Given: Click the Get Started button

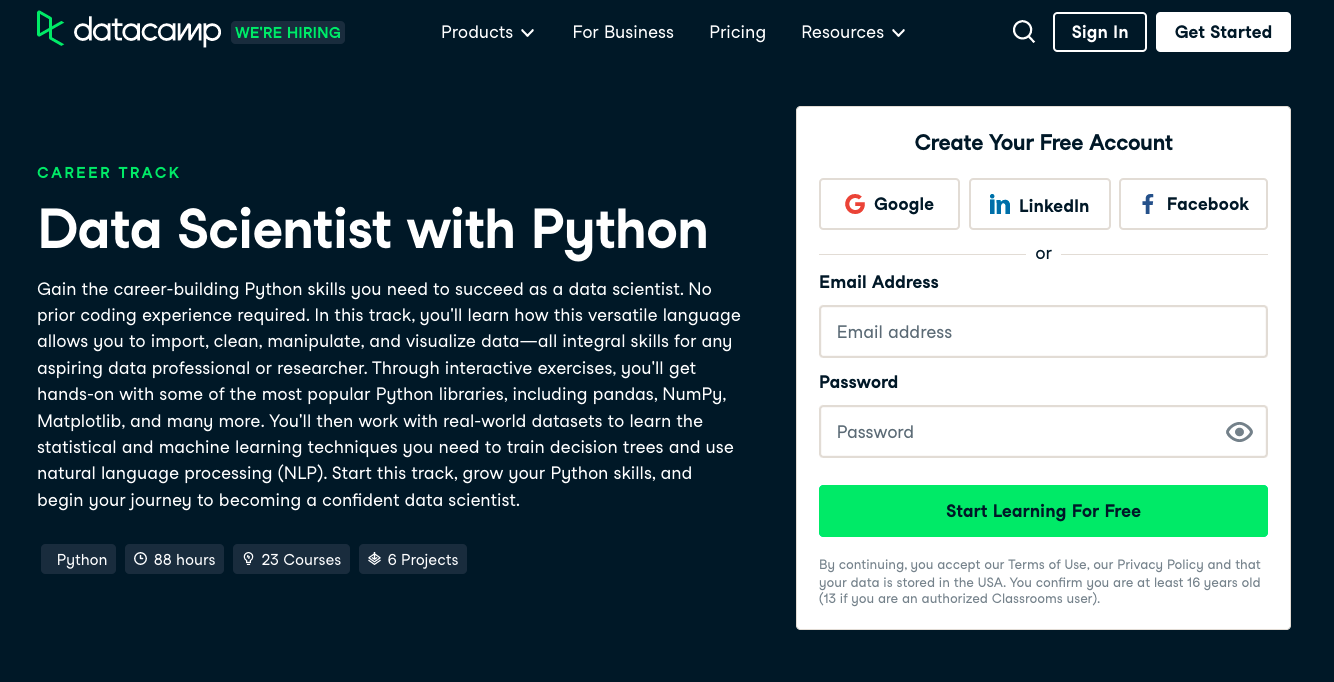Looking at the screenshot, I should click(1223, 32).
